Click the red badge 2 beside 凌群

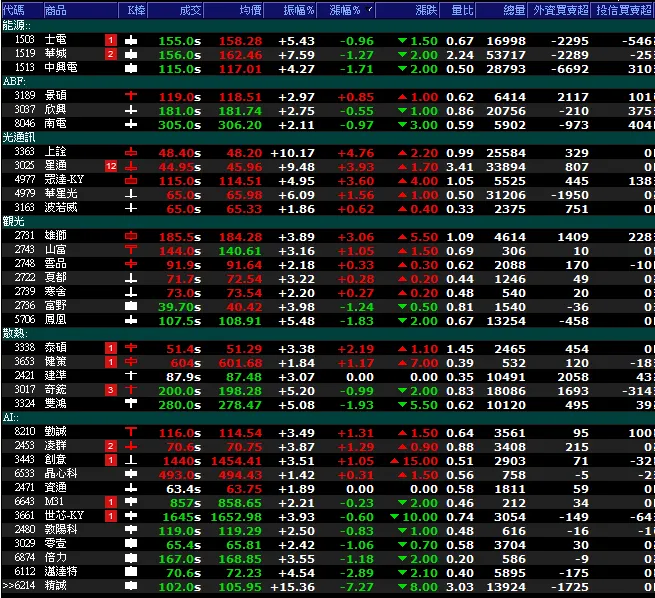pos(111,446)
